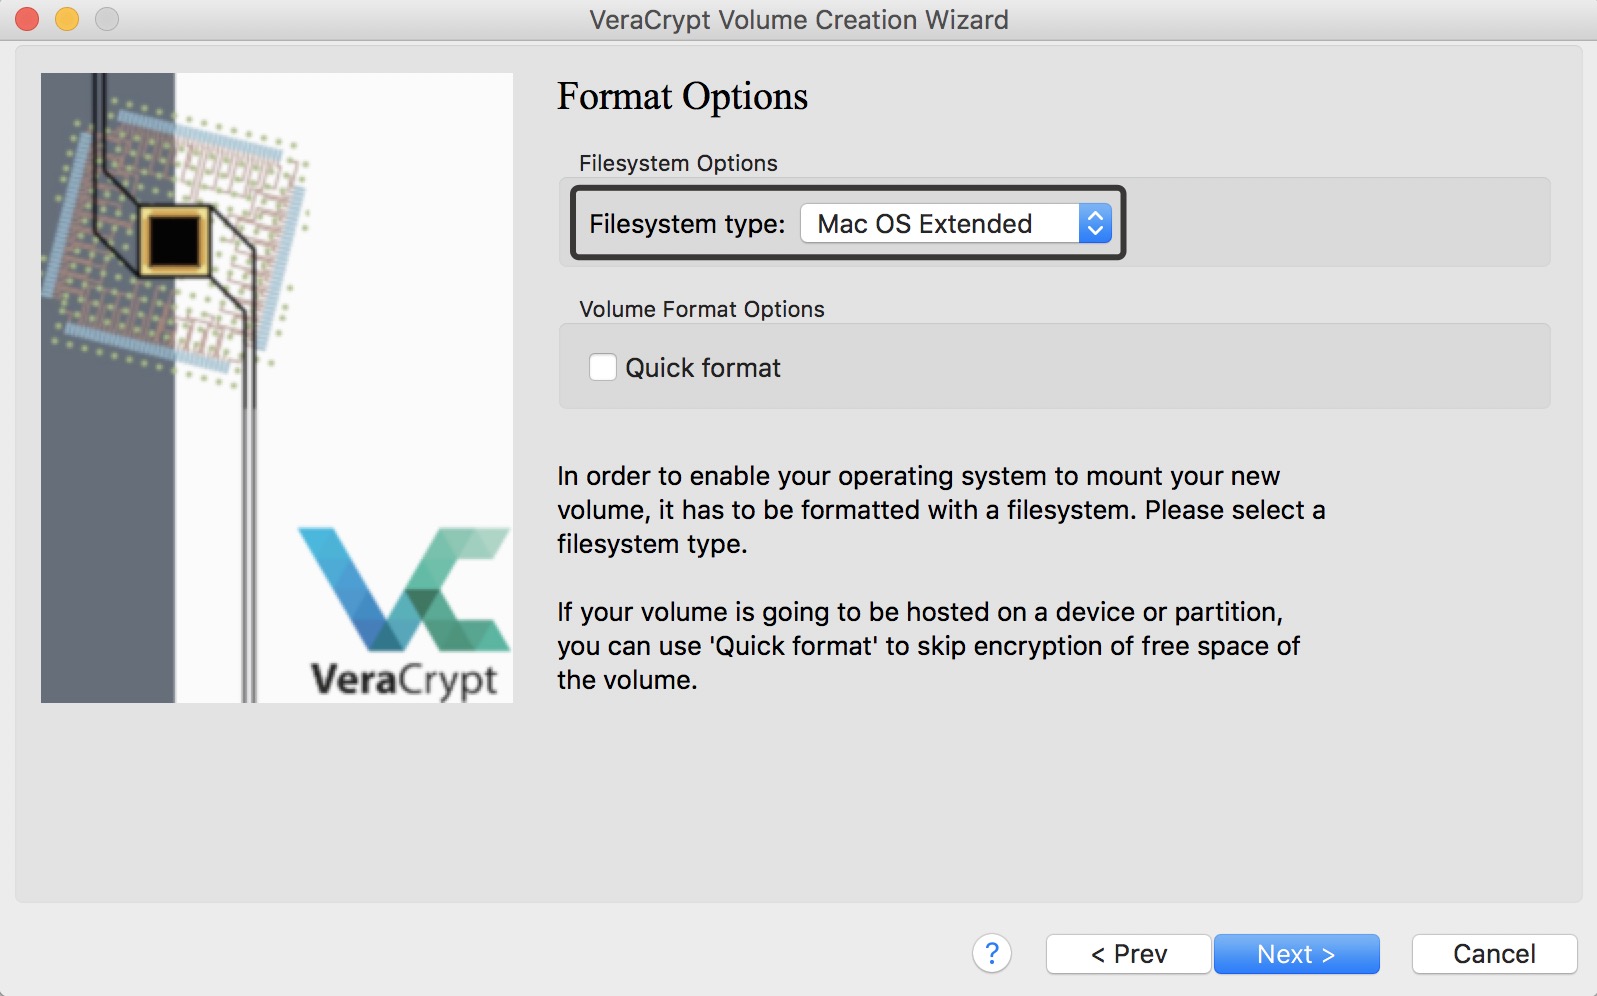The image size is (1597, 996).
Task: Click the 'Format Options' heading
Action: (682, 97)
